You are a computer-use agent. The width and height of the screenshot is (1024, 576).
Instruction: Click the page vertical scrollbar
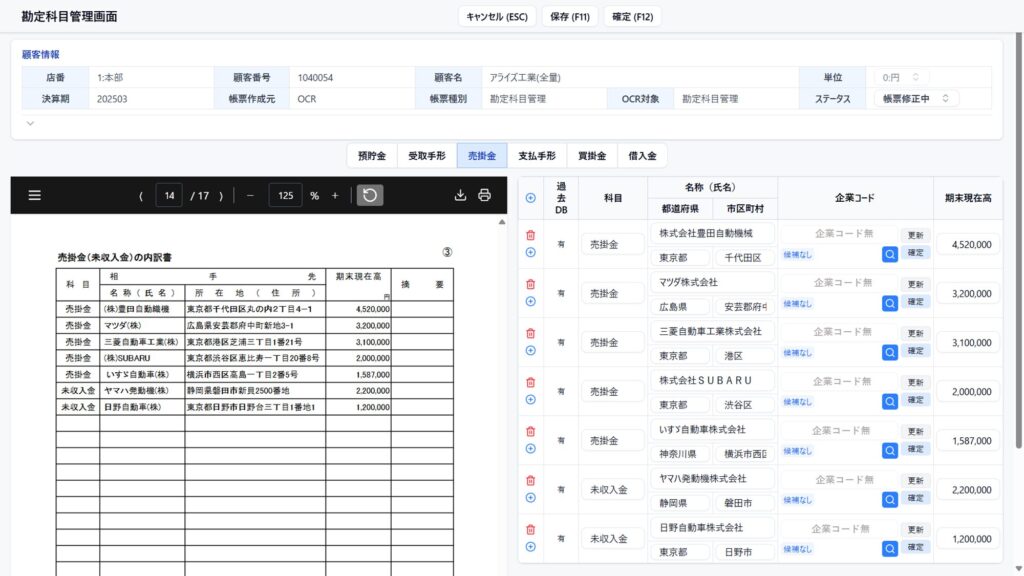1018,242
